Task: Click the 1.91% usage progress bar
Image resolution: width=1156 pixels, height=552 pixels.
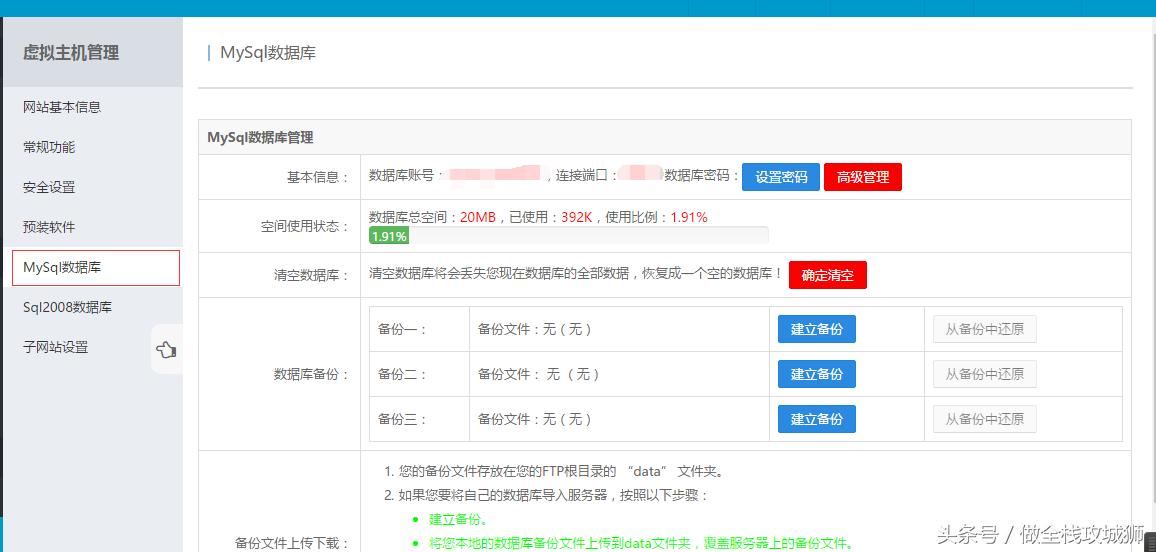Action: coord(568,236)
